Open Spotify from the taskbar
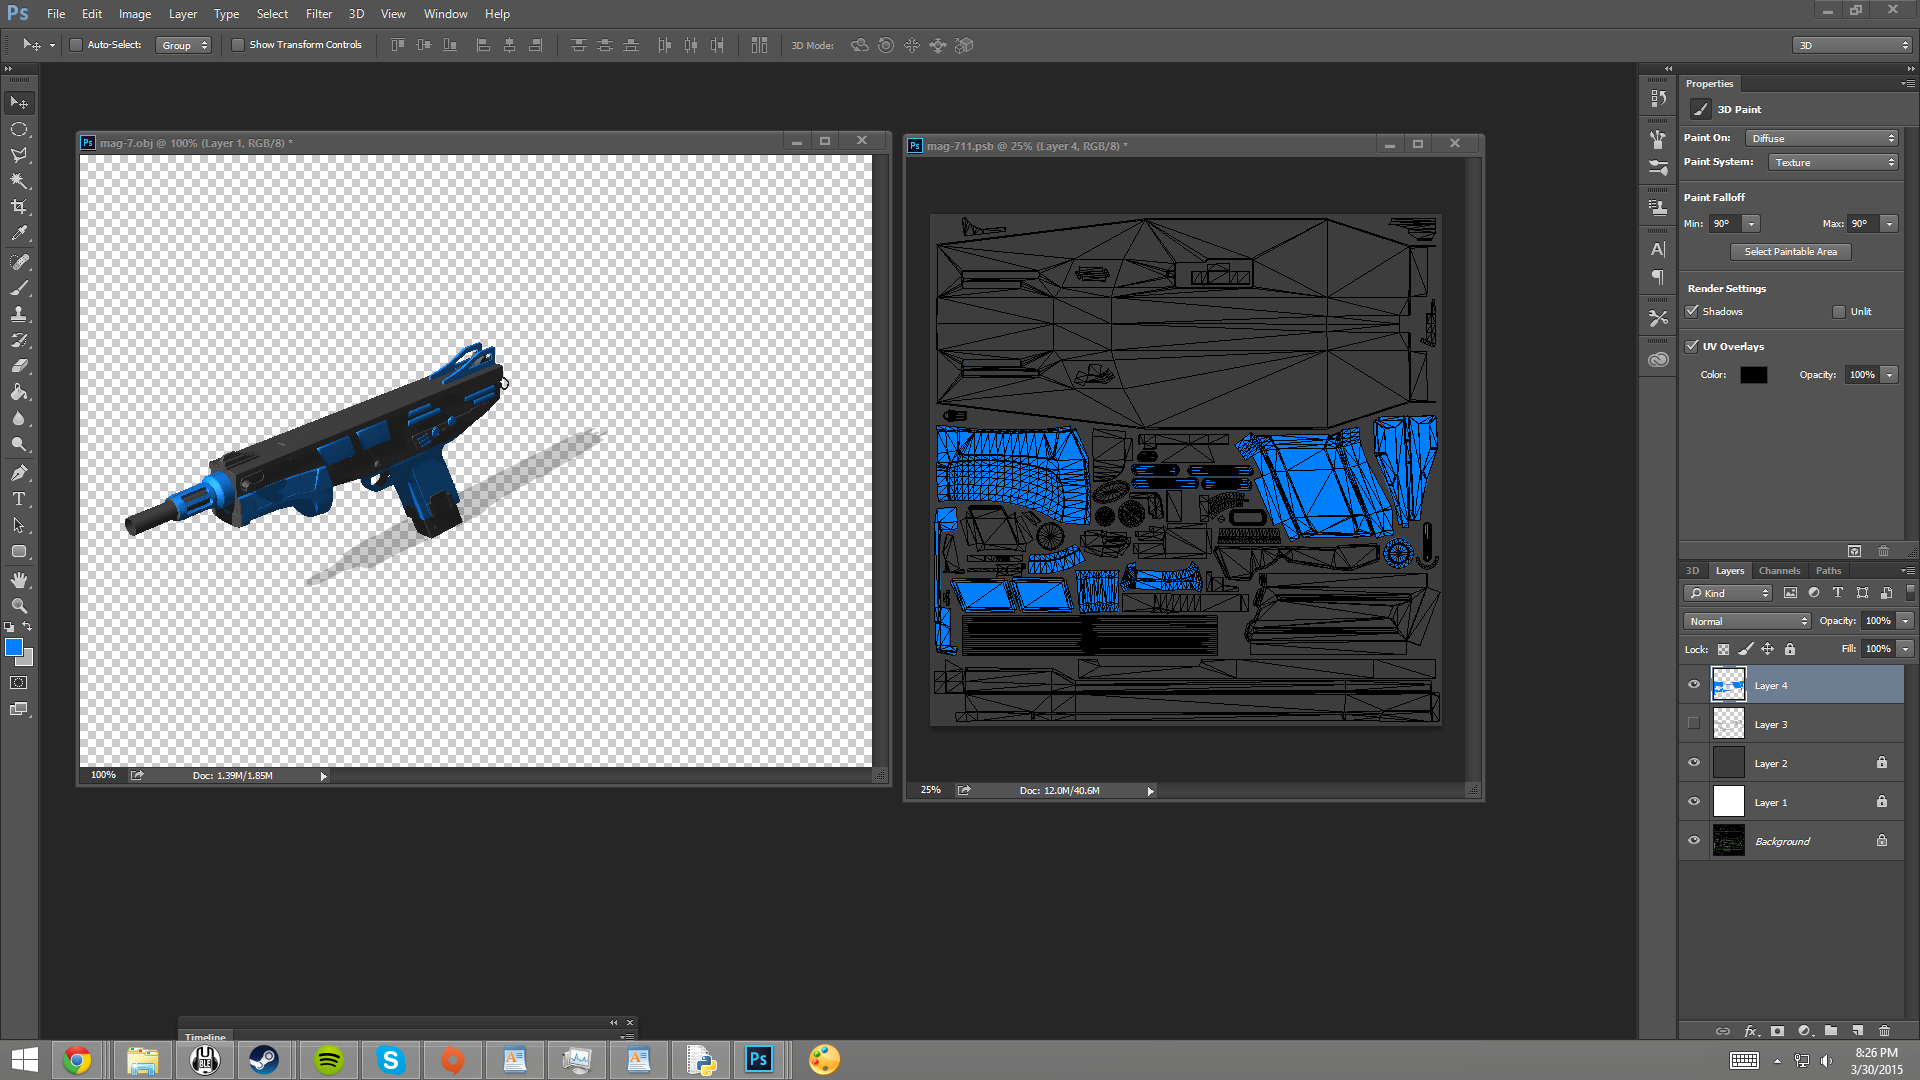Viewport: 1920px width, 1080px height. tap(328, 1060)
